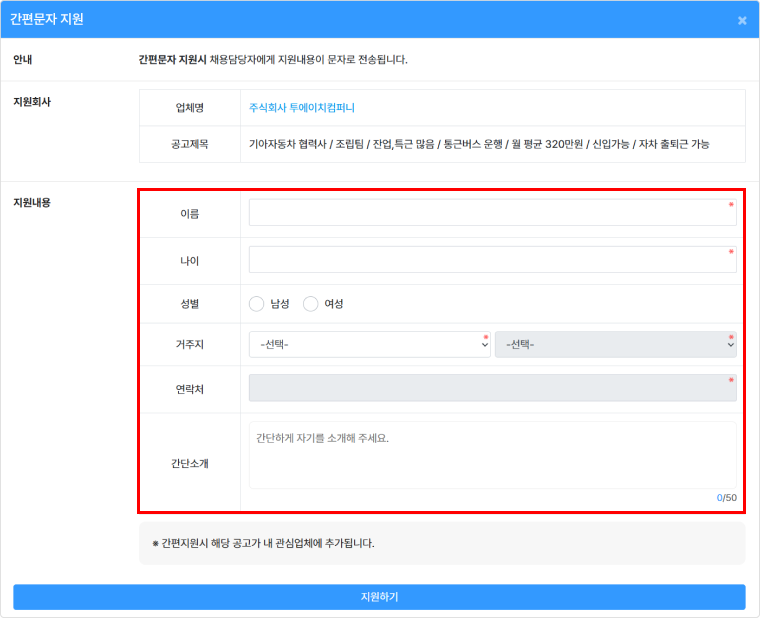This screenshot has height=618, width=760.
Task: Open the second 거주지 district dropdown
Action: pyautogui.click(x=615, y=345)
